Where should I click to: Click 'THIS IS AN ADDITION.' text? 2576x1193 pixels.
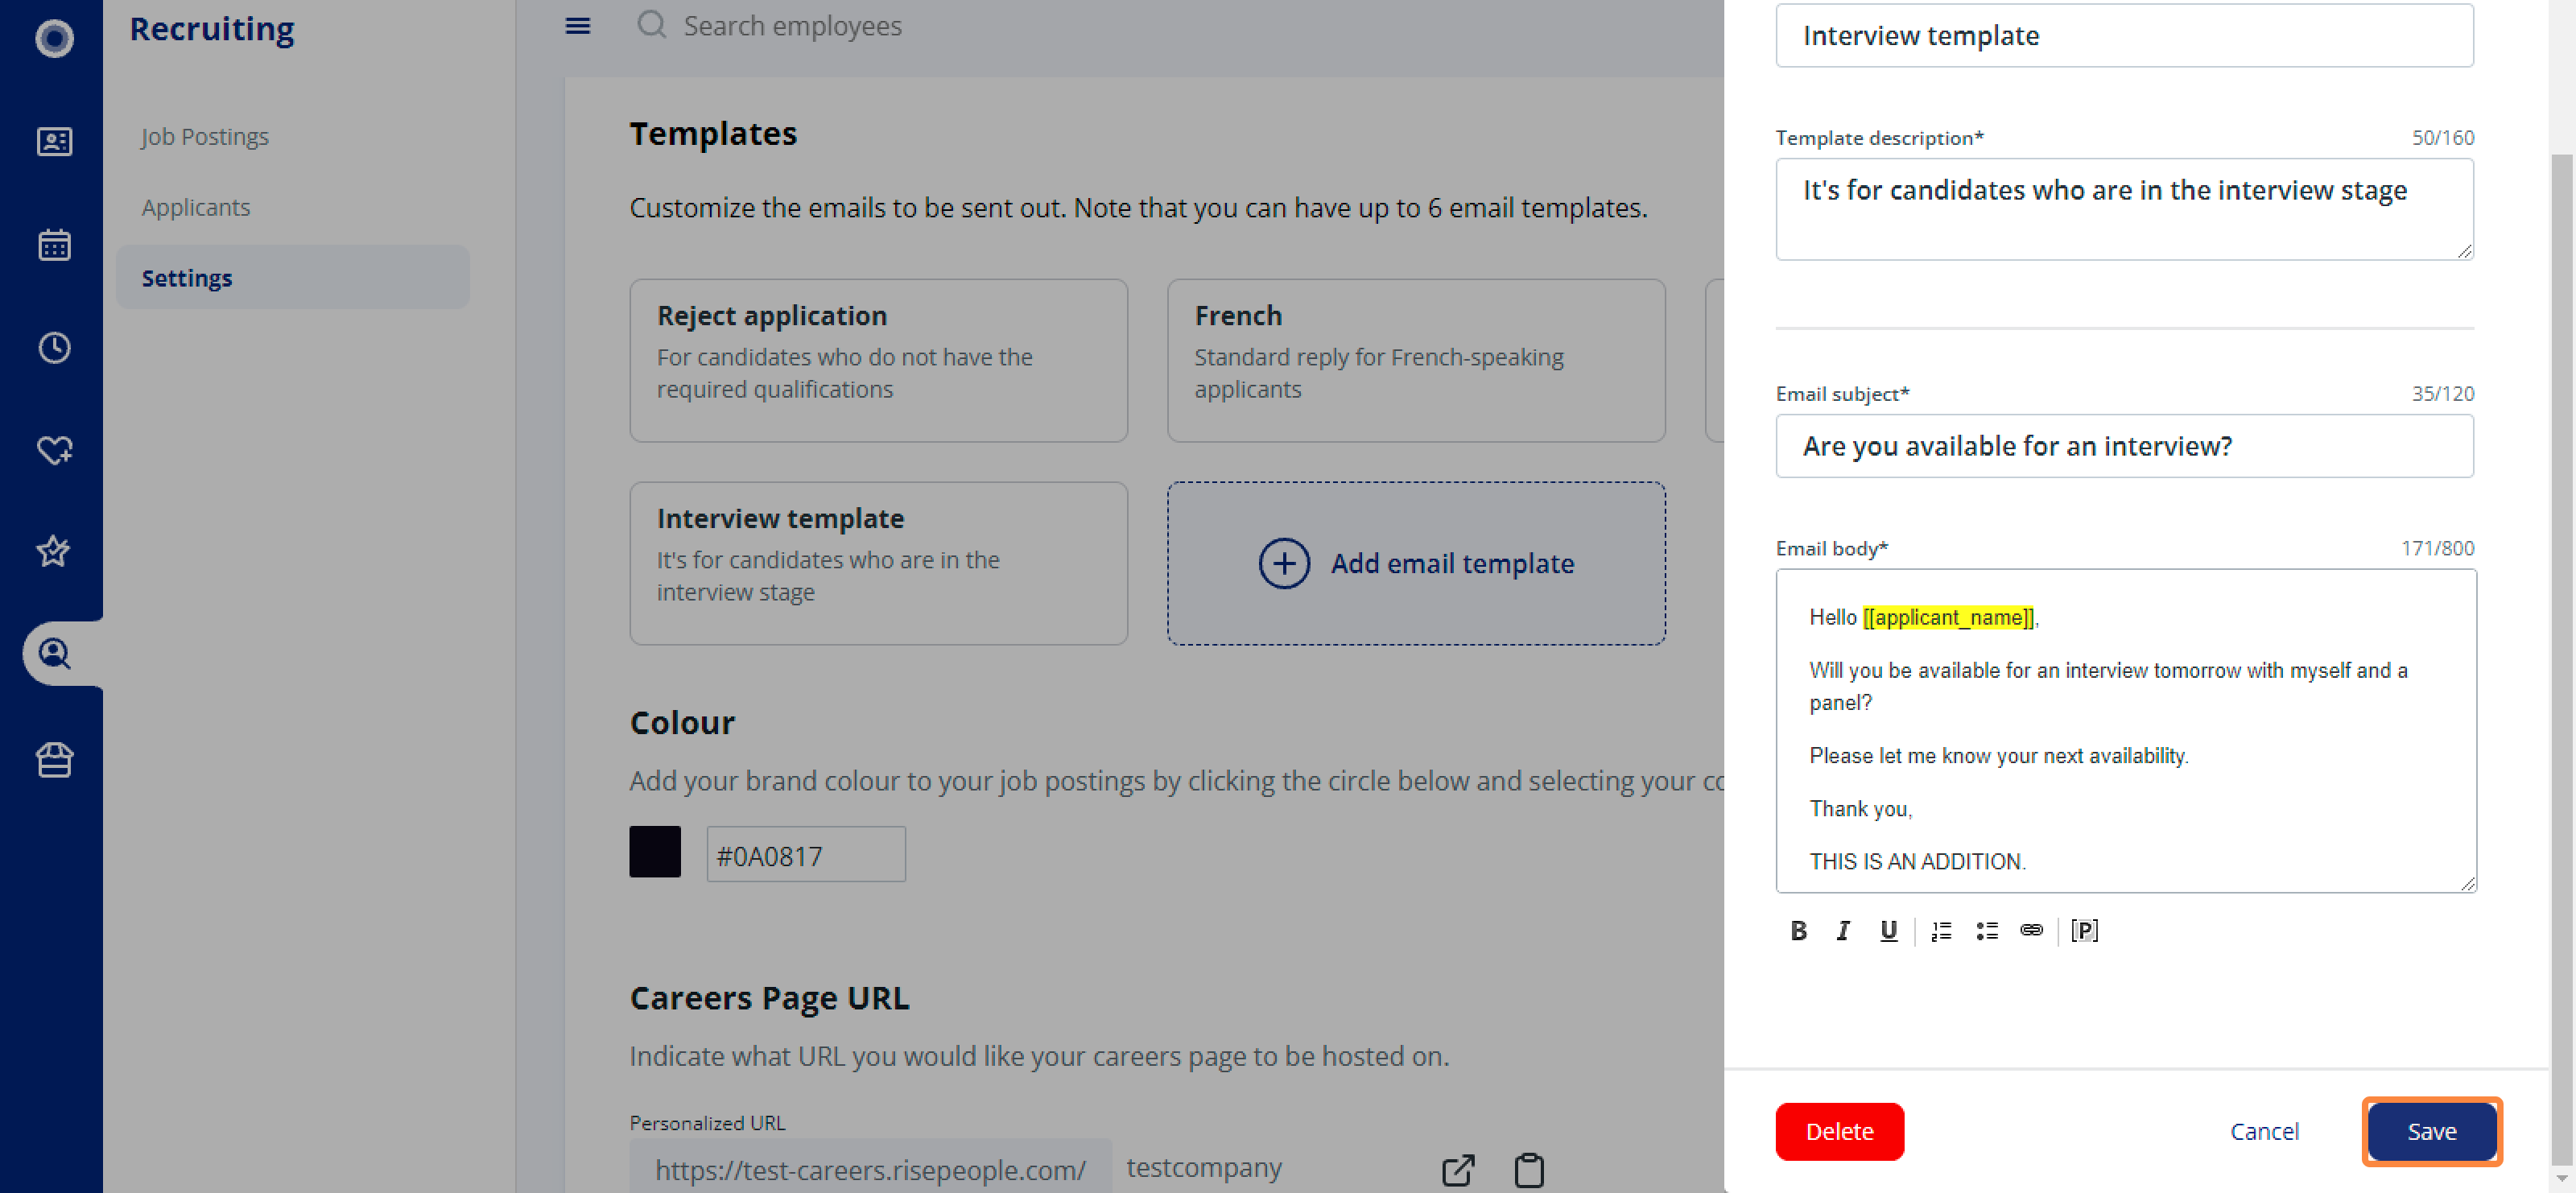1917,861
